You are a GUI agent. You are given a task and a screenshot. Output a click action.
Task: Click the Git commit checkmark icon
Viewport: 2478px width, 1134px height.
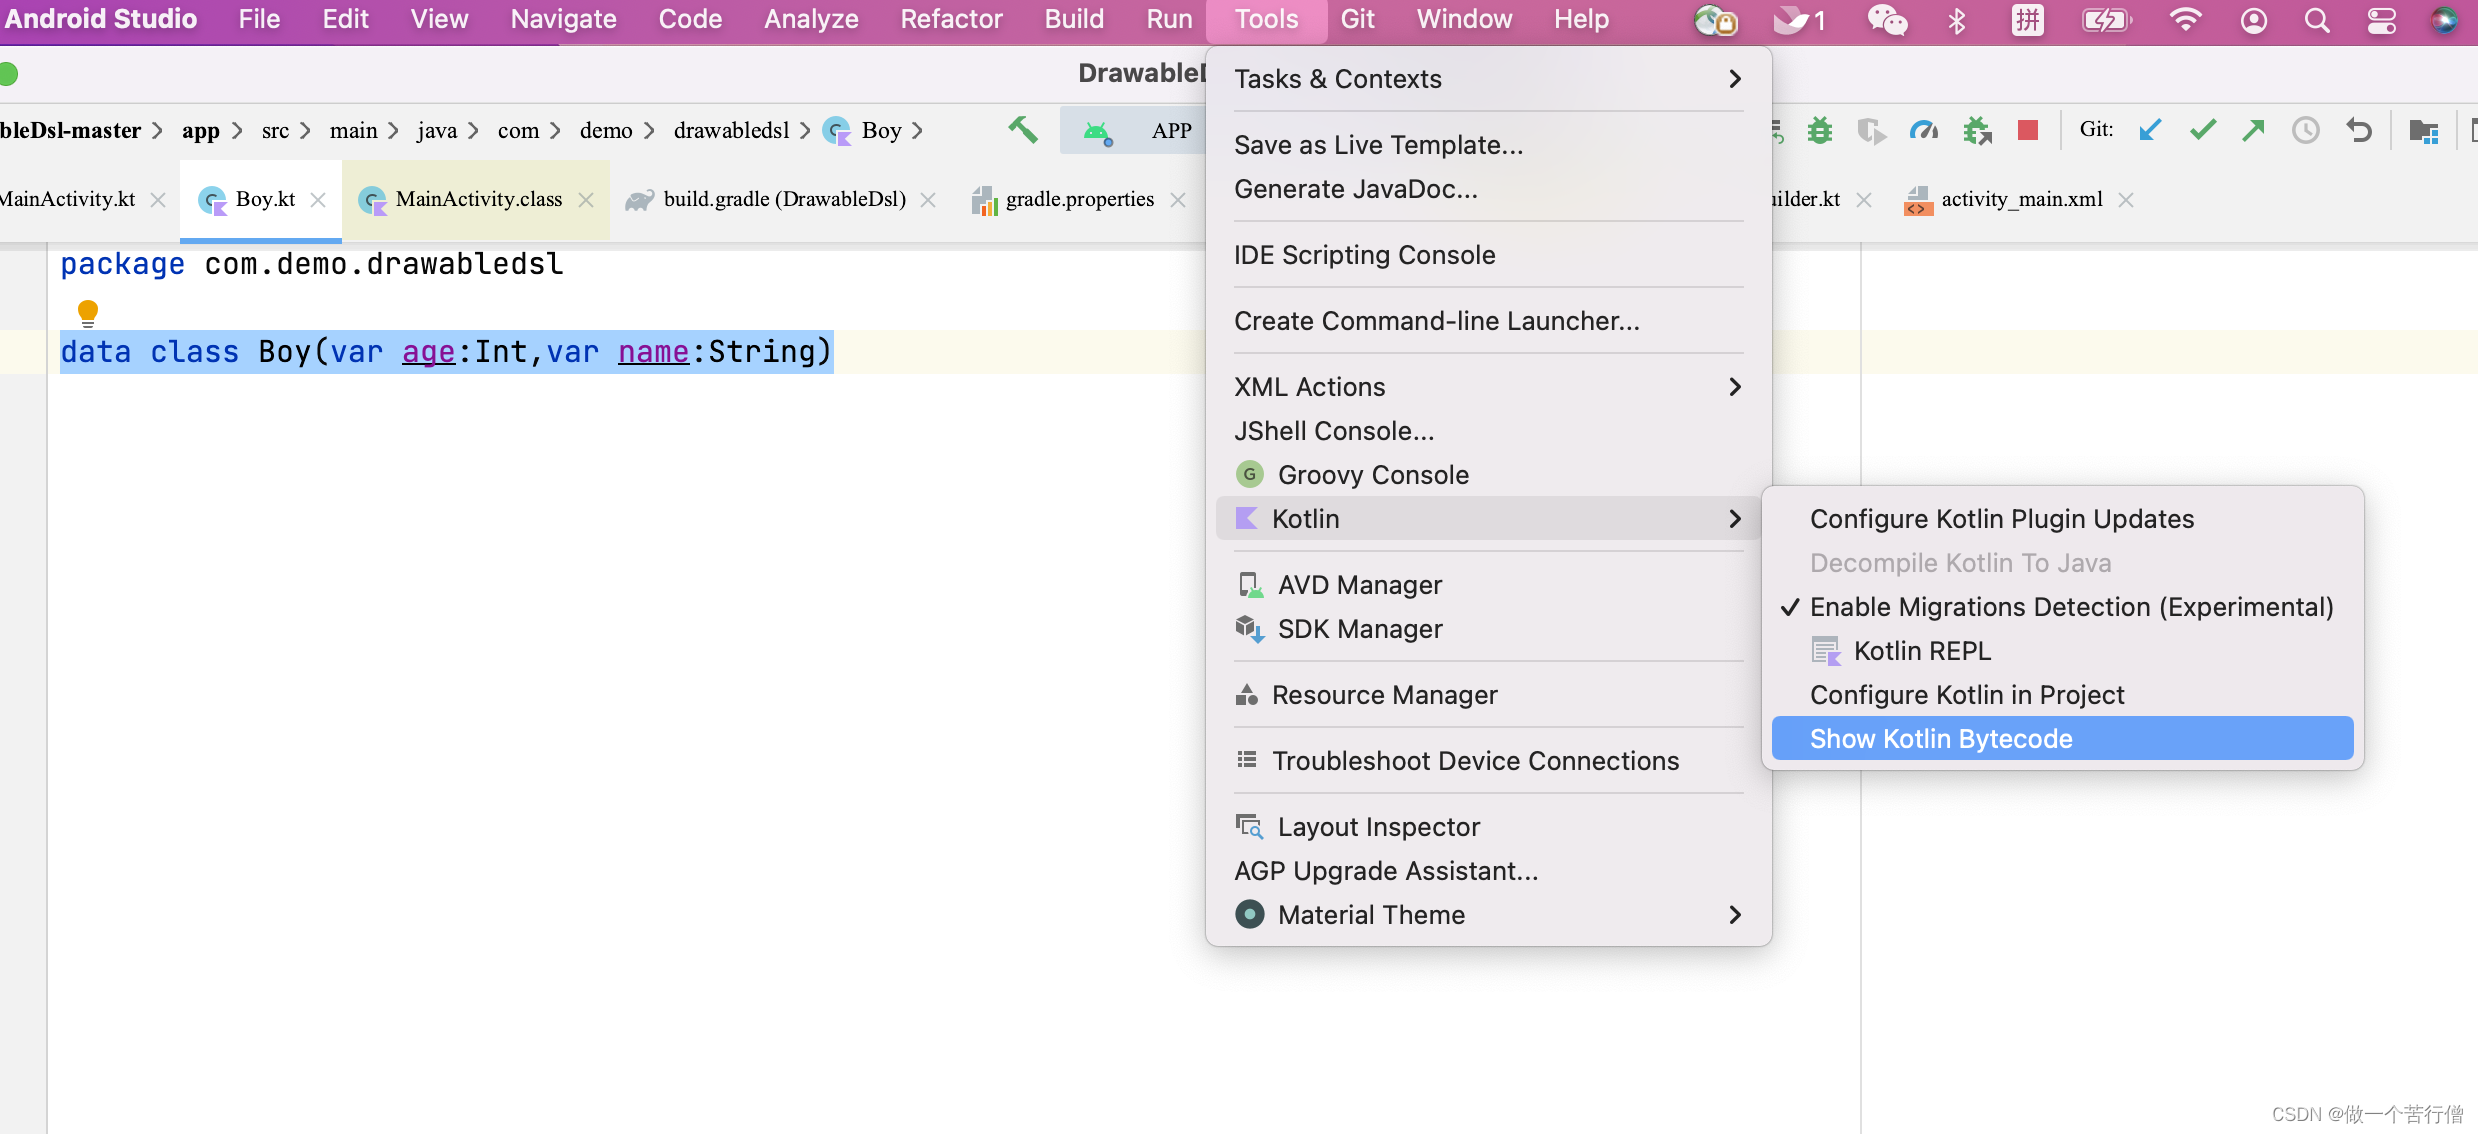coord(2202,130)
